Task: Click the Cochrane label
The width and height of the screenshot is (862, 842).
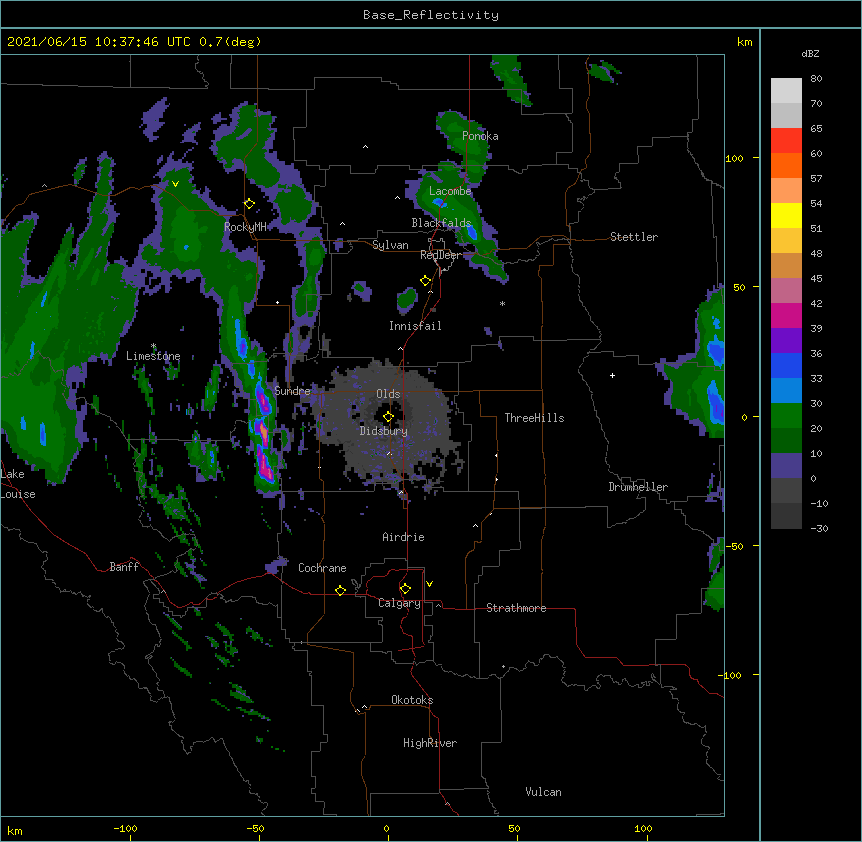Action: point(322,568)
